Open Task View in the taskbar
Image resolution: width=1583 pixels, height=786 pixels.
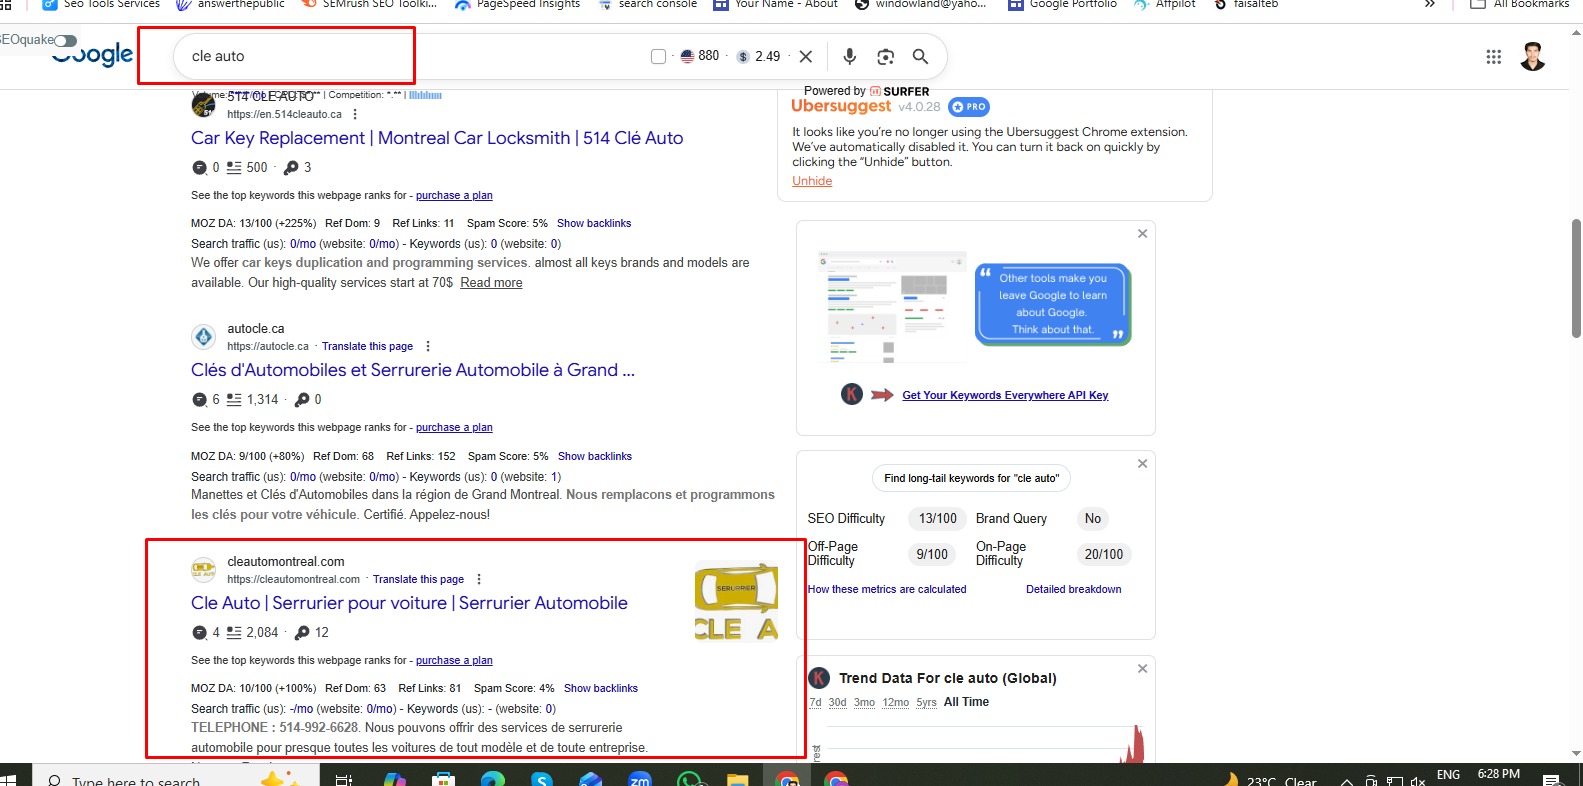(x=343, y=779)
